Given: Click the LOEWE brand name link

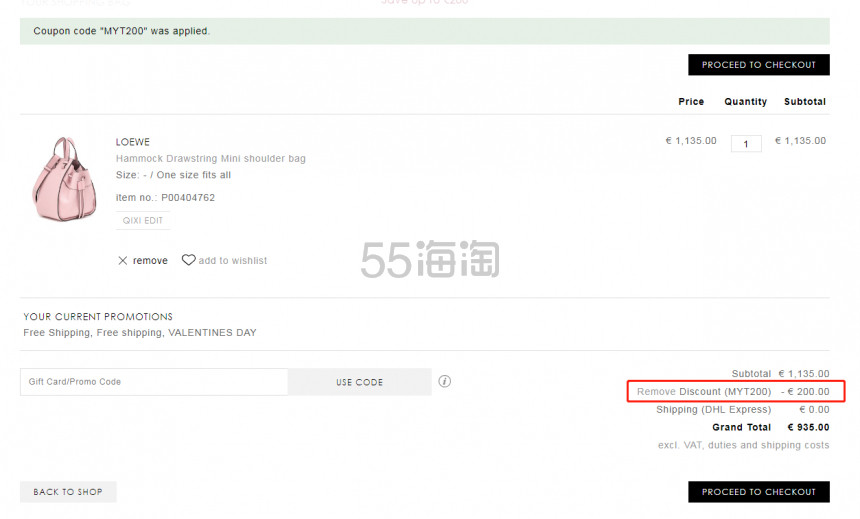Looking at the screenshot, I should [x=133, y=142].
